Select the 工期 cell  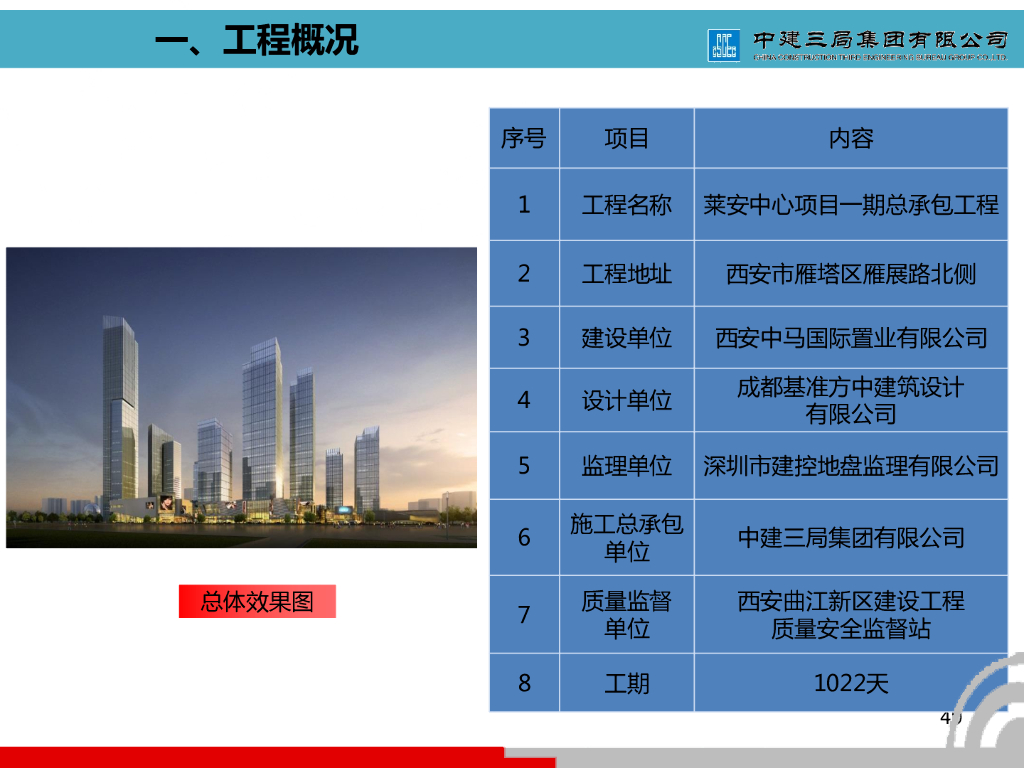(x=627, y=683)
